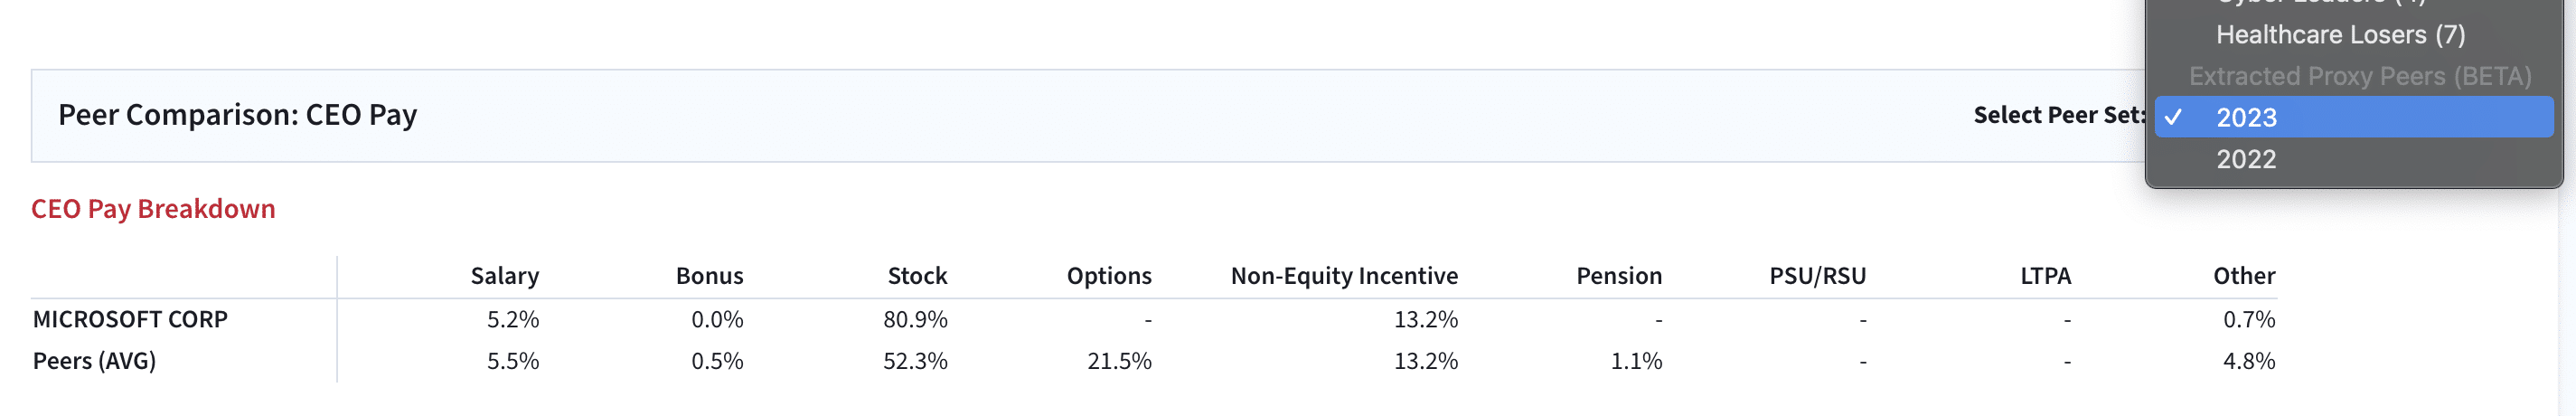The width and height of the screenshot is (2576, 416).
Task: Click the Peer Comparison: CEO Pay title
Action: pyautogui.click(x=237, y=115)
